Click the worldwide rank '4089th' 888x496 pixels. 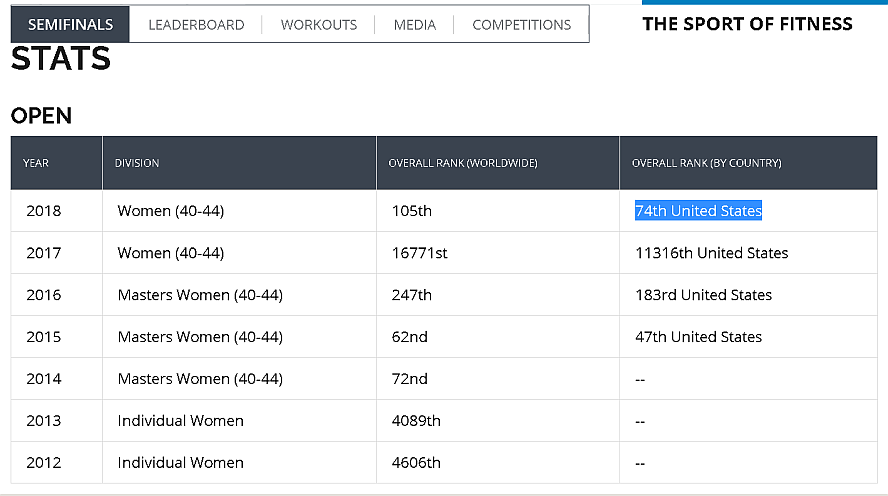pos(416,420)
